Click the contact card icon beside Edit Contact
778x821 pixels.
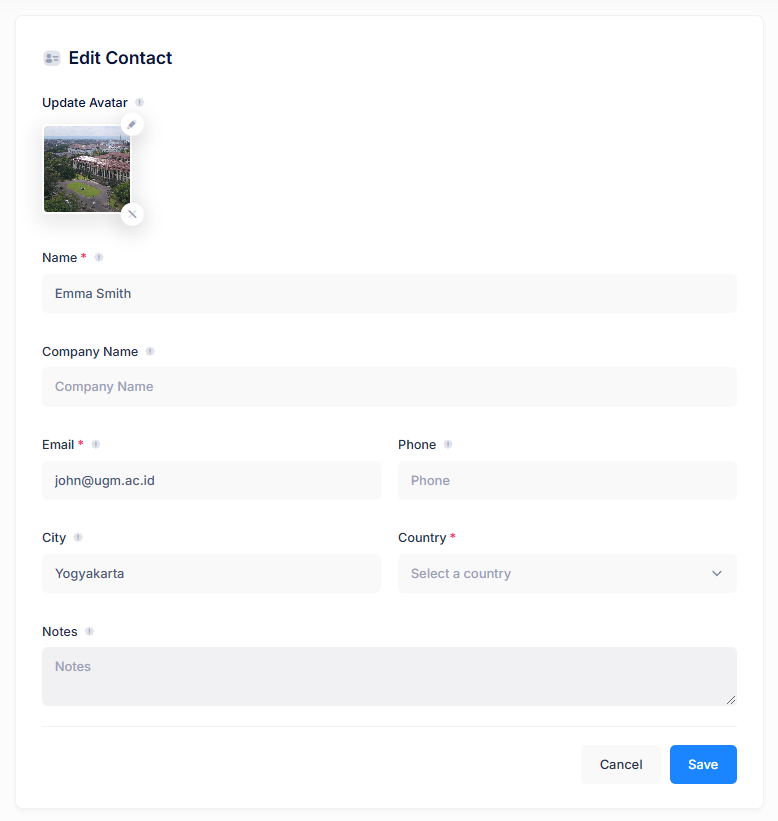[52, 58]
